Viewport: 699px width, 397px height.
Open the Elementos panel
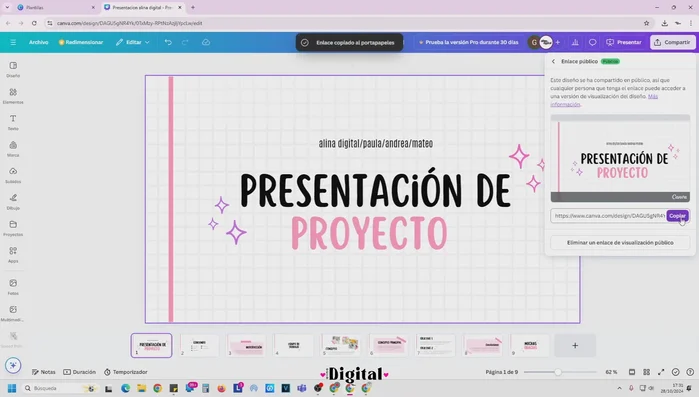click(13, 95)
